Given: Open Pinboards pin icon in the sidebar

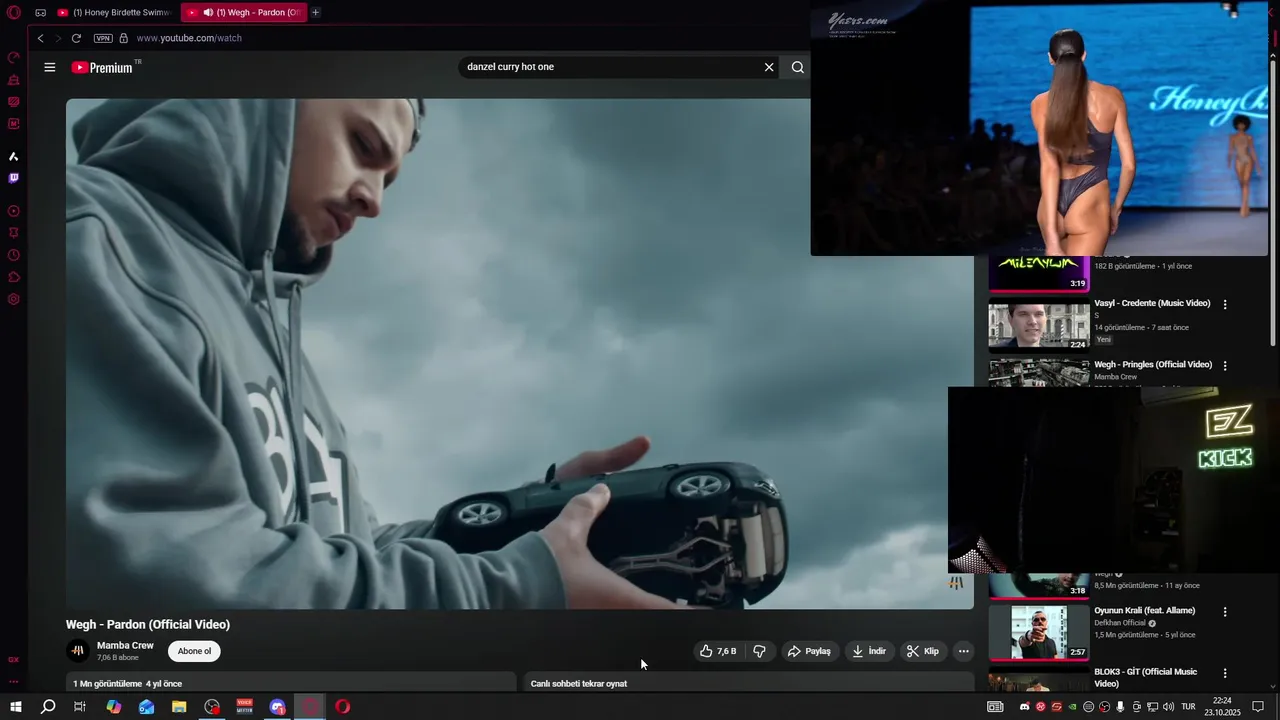Looking at the screenshot, I should point(14,233).
